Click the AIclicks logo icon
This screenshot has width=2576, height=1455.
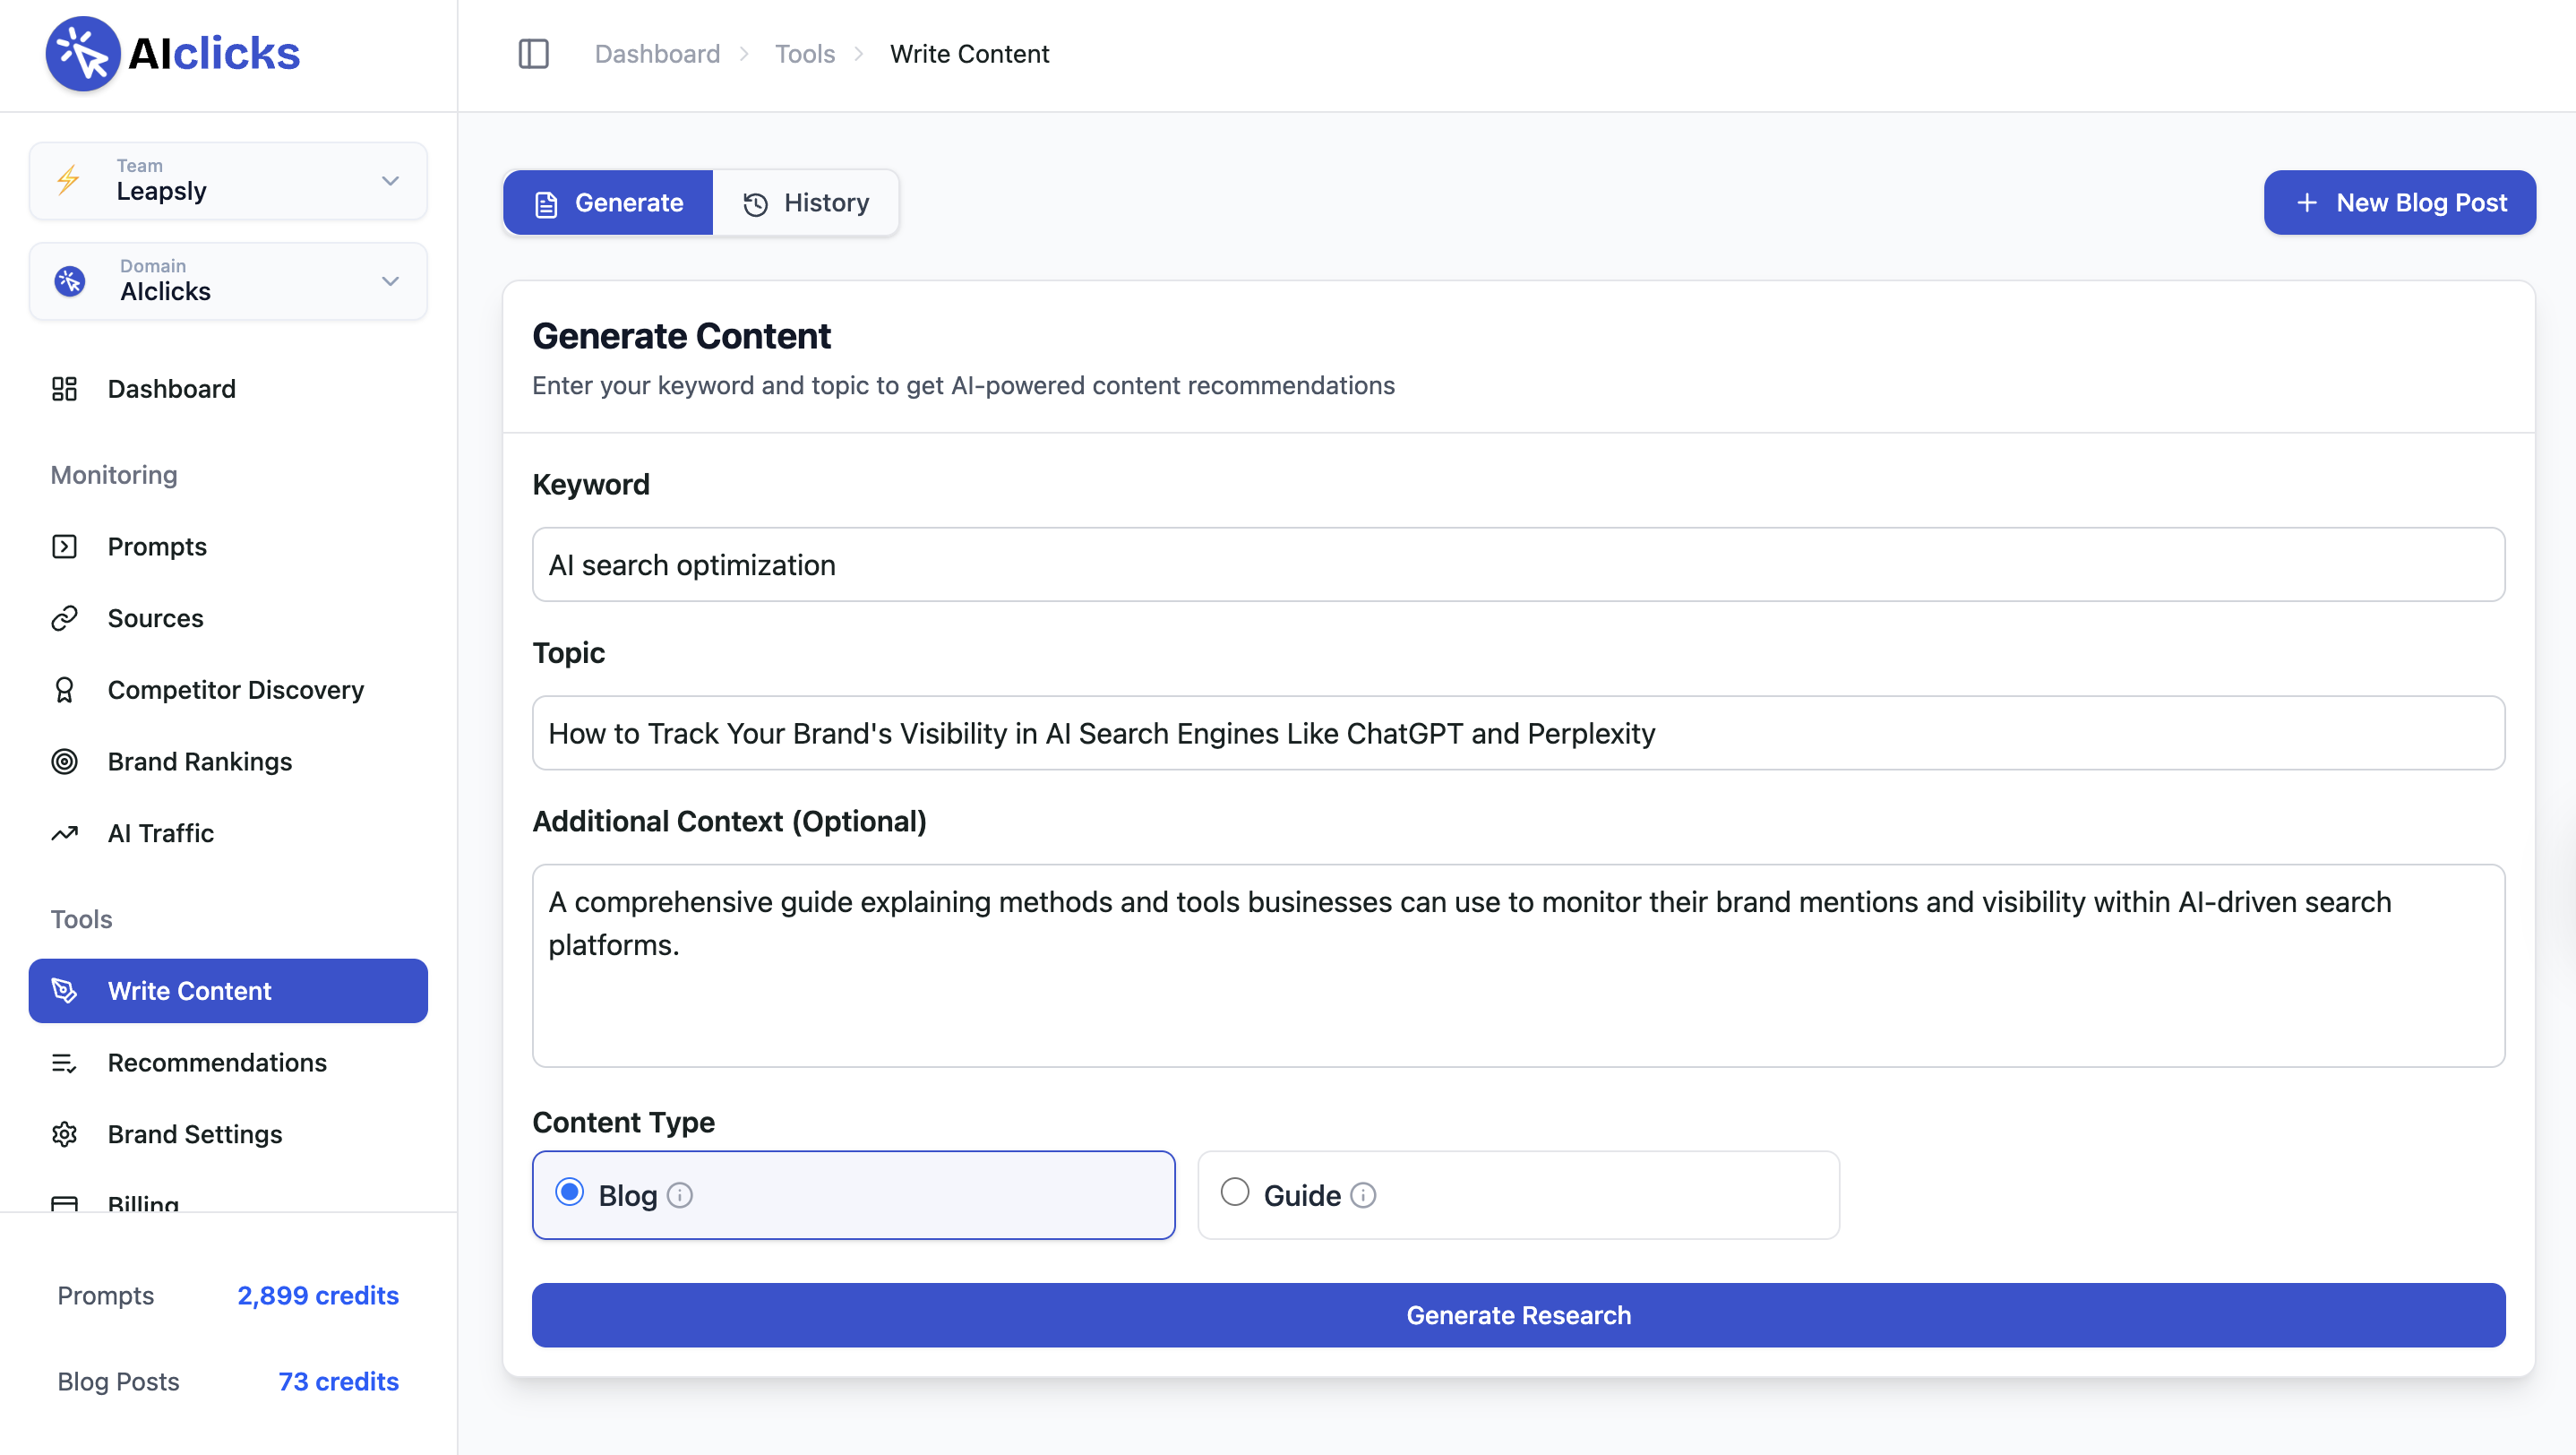83,54
